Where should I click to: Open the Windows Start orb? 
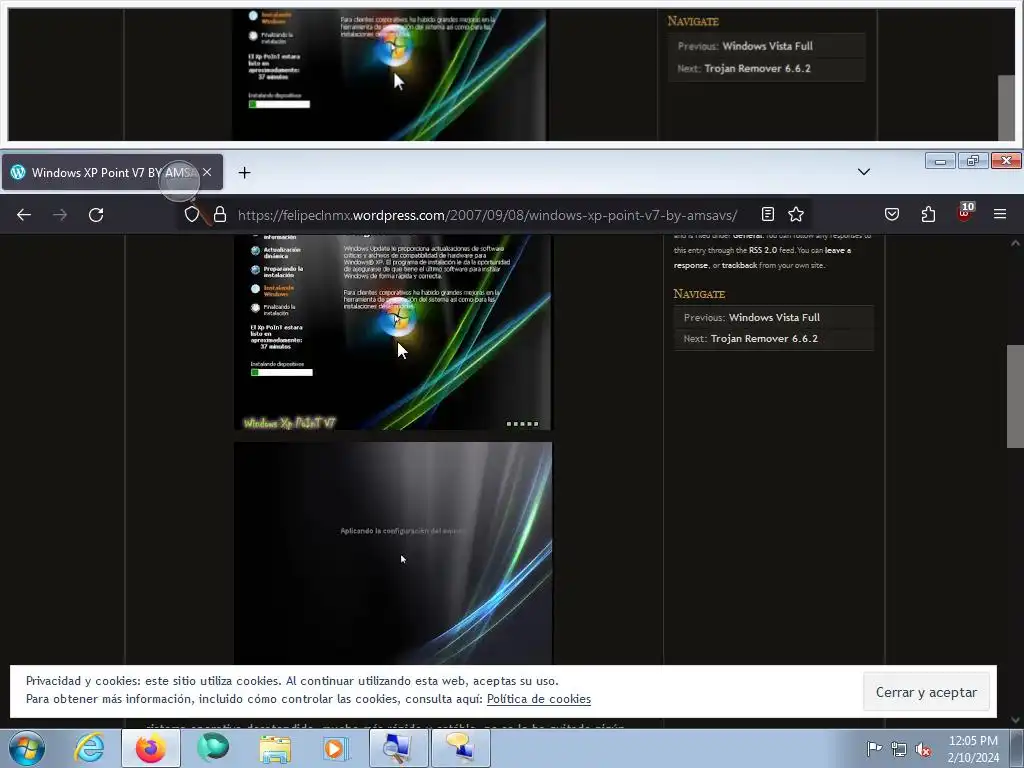(x=27, y=748)
